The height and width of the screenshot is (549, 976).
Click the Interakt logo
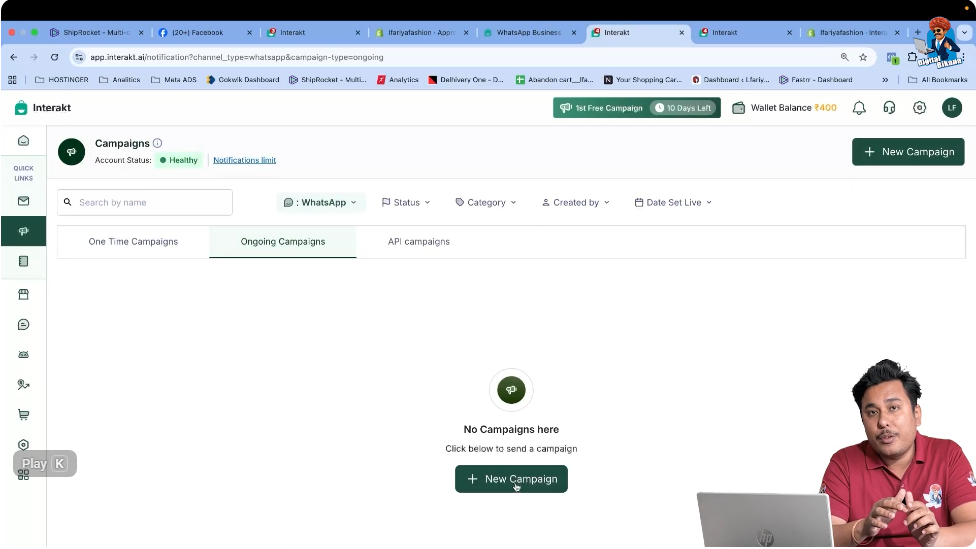point(42,108)
